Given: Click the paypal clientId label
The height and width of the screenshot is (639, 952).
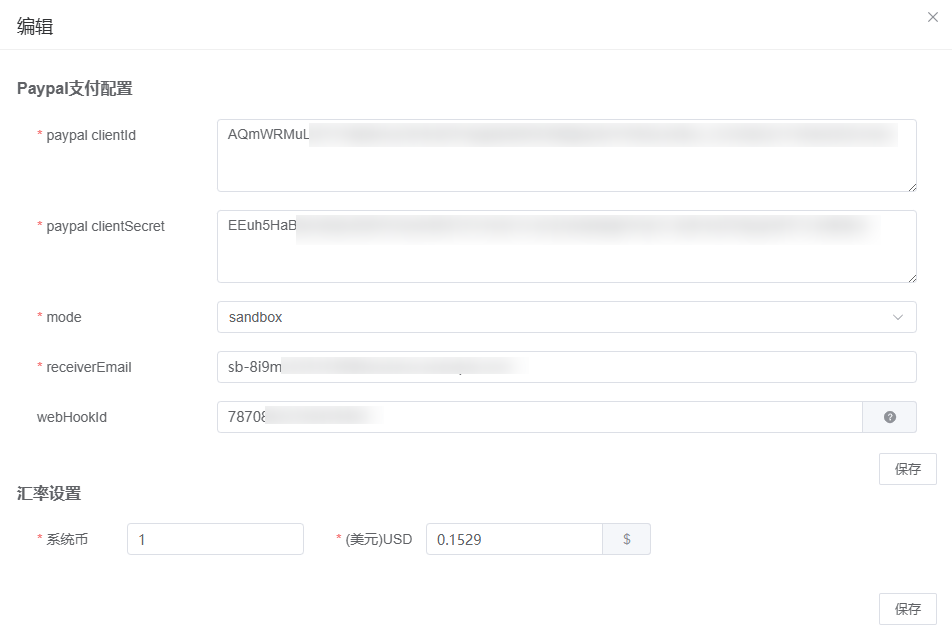Looking at the screenshot, I should [91, 135].
